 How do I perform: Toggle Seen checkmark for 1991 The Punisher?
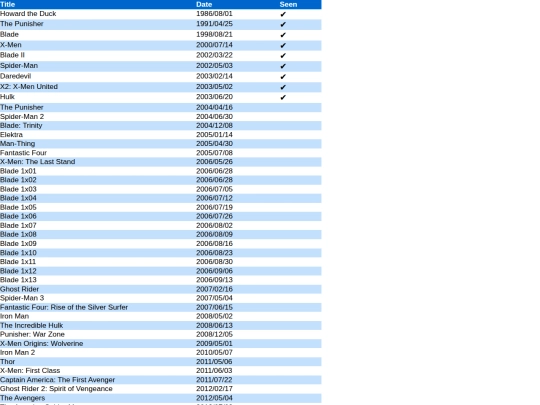click(283, 24)
